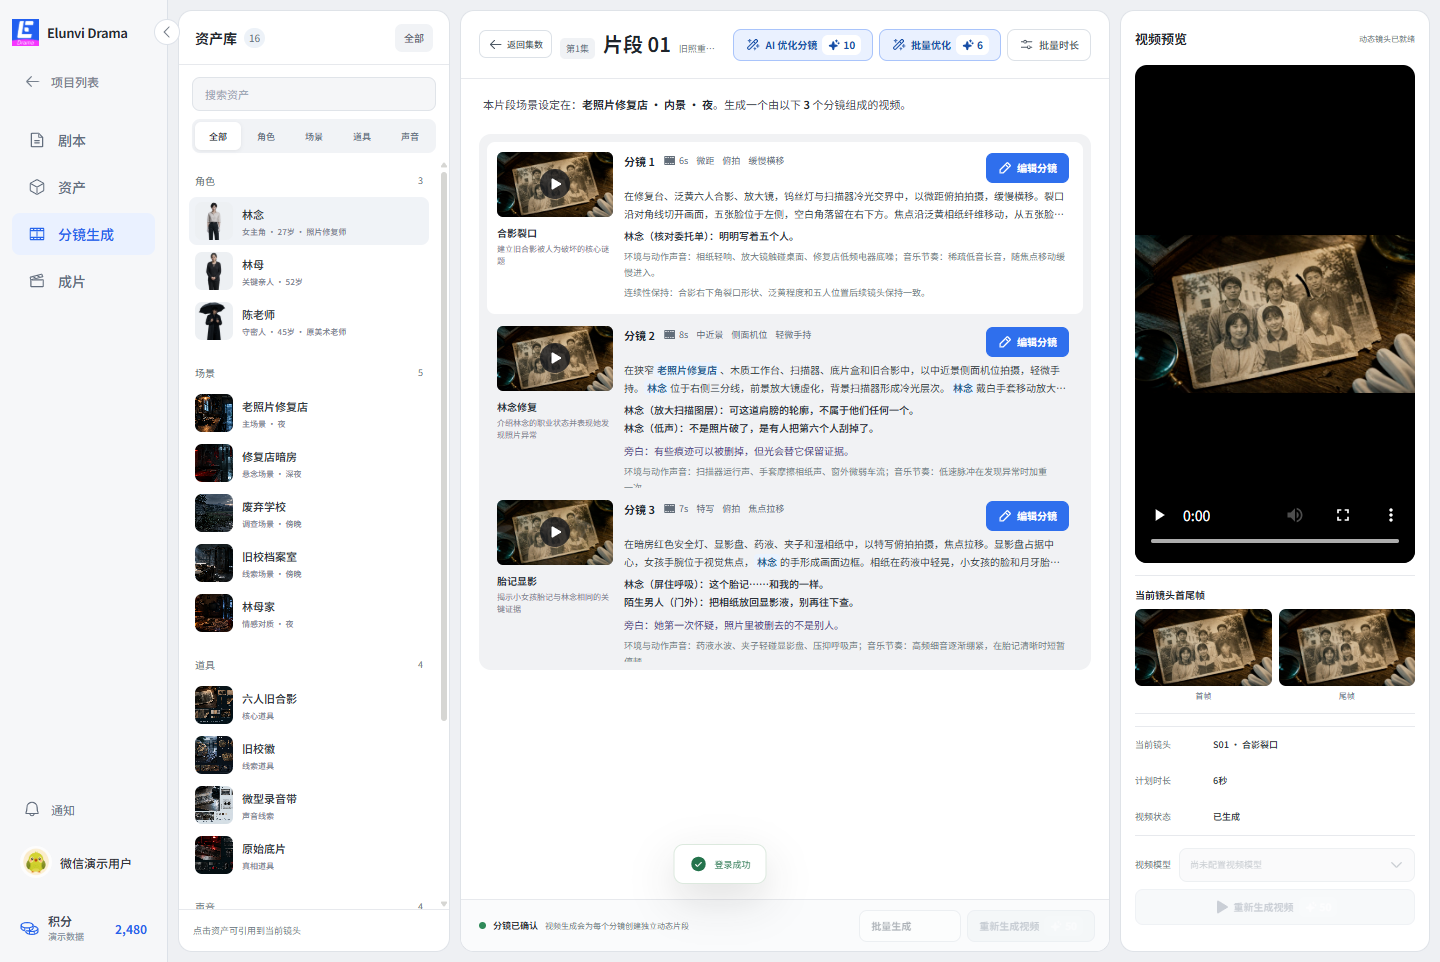Play the 分镜 1 thumbnail video
The height and width of the screenshot is (962, 1440).
coord(555,184)
